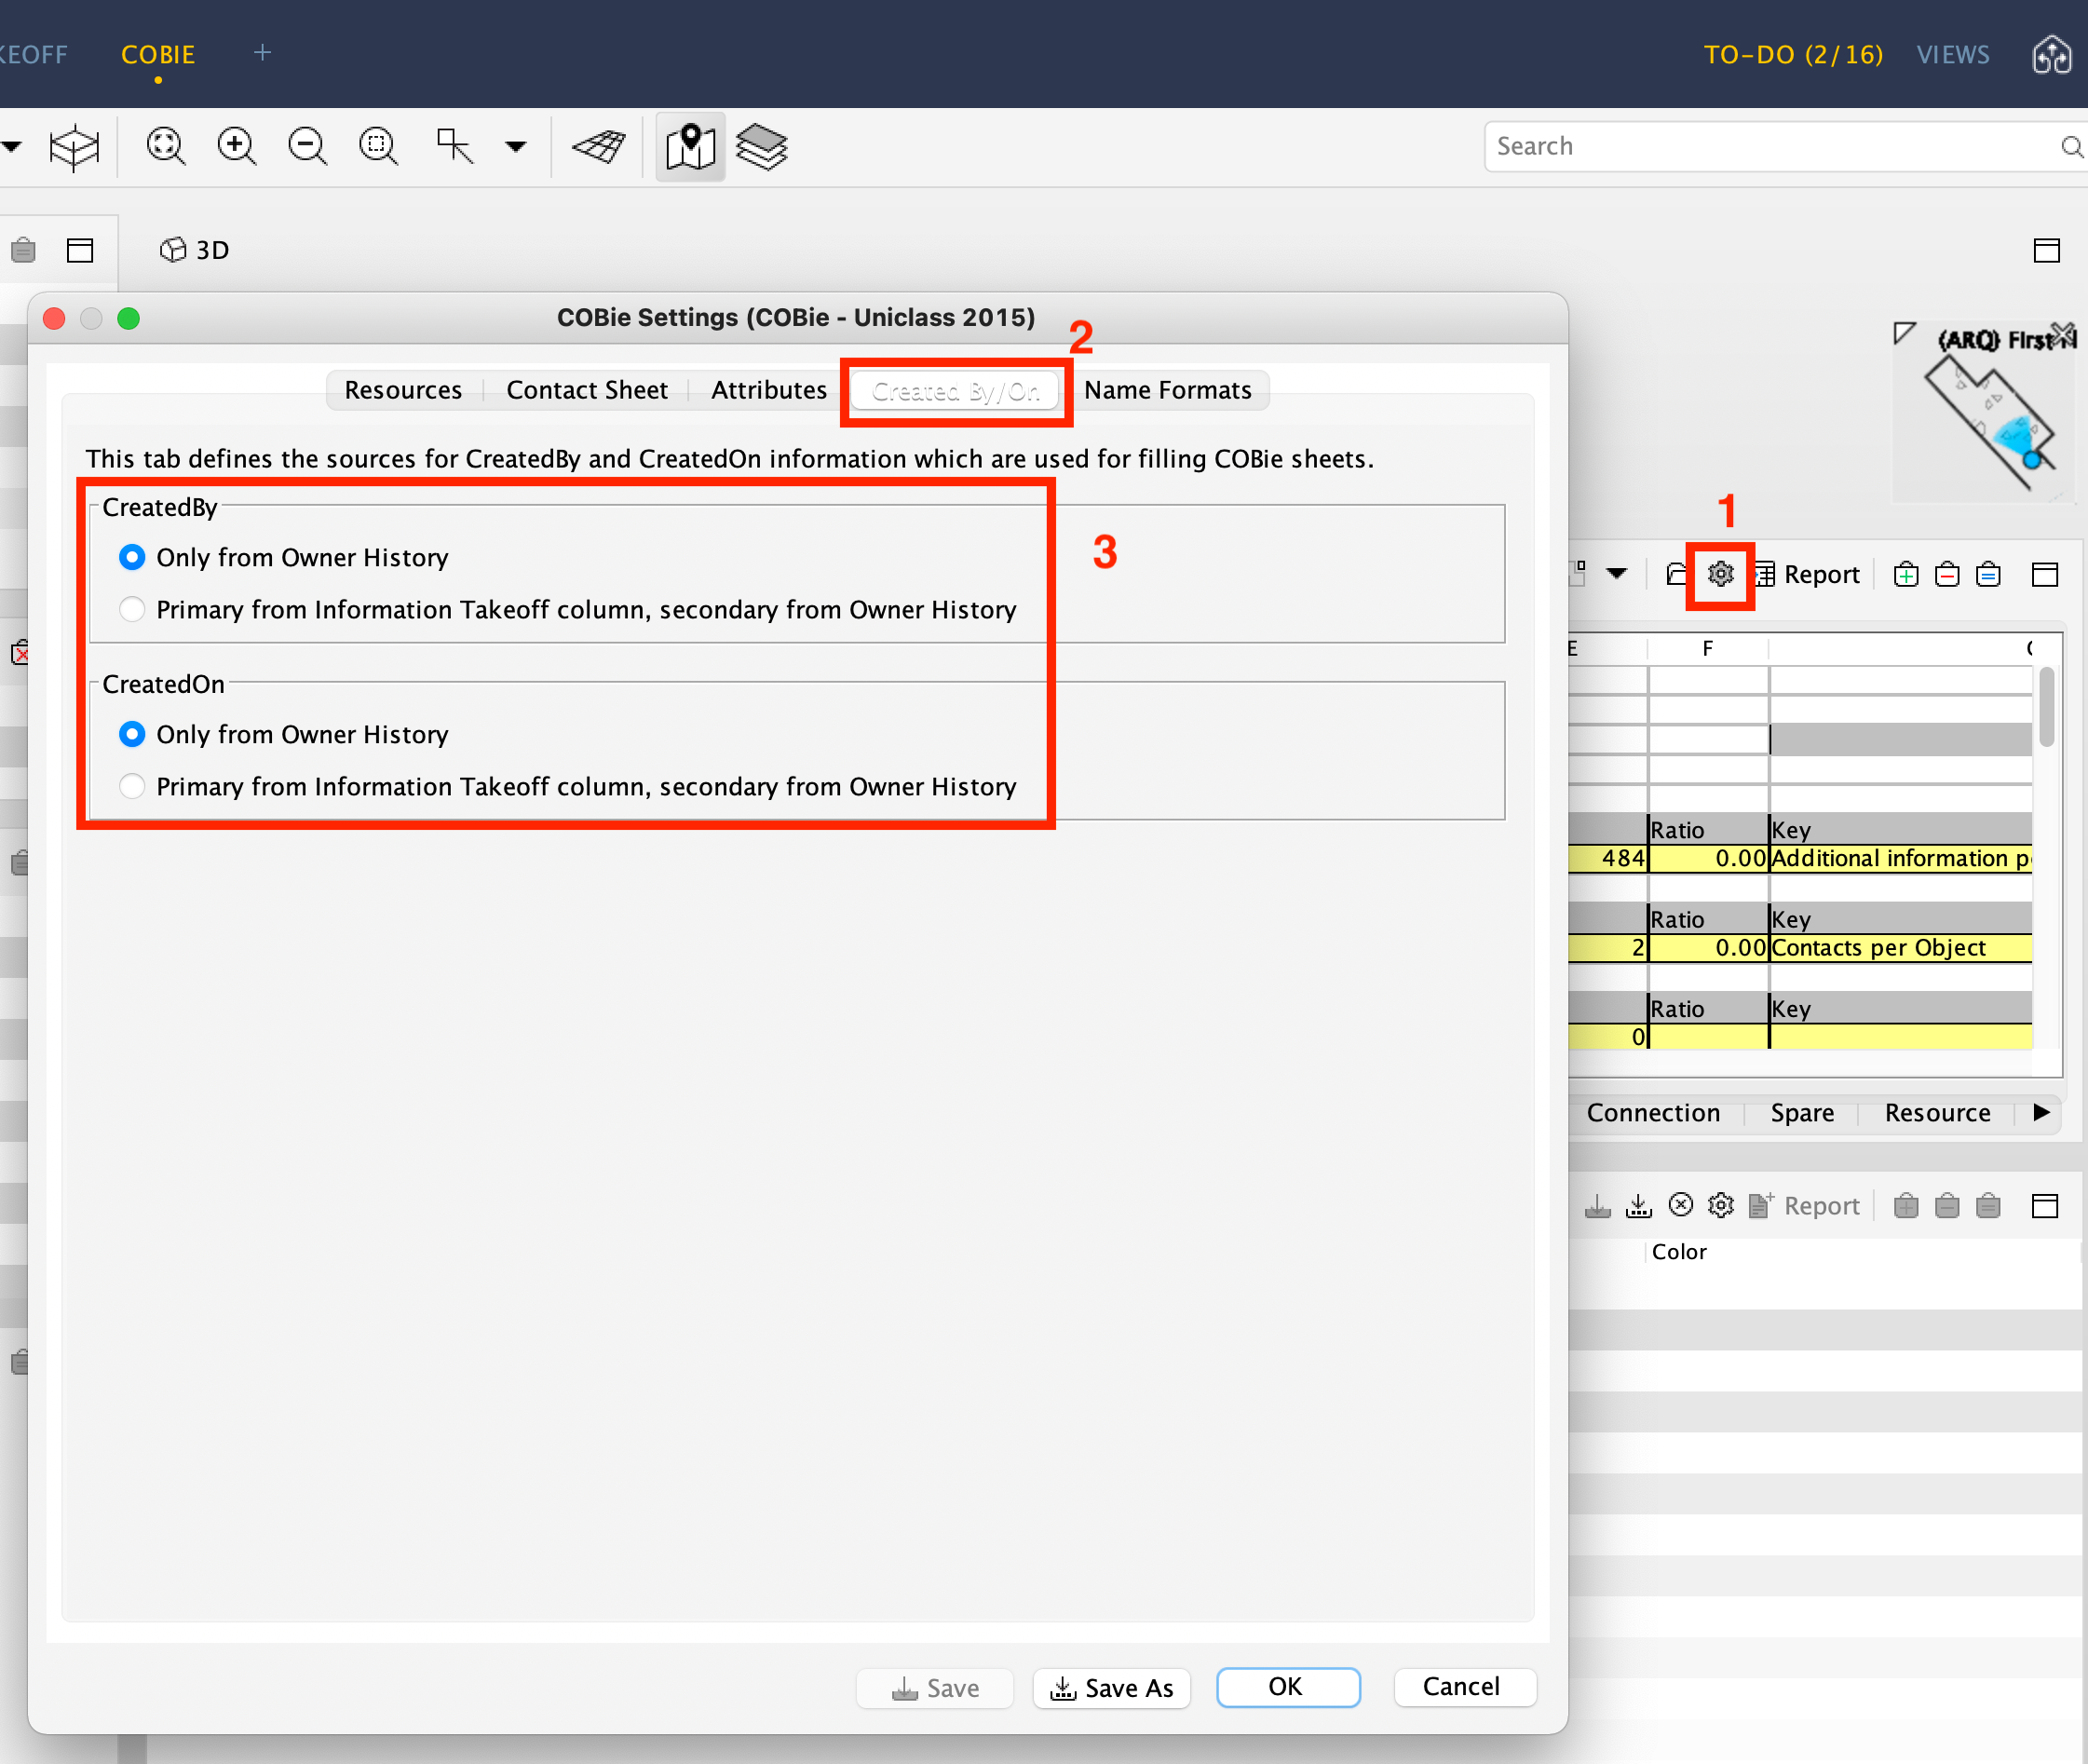Switch to the Attributes tab

coord(769,390)
